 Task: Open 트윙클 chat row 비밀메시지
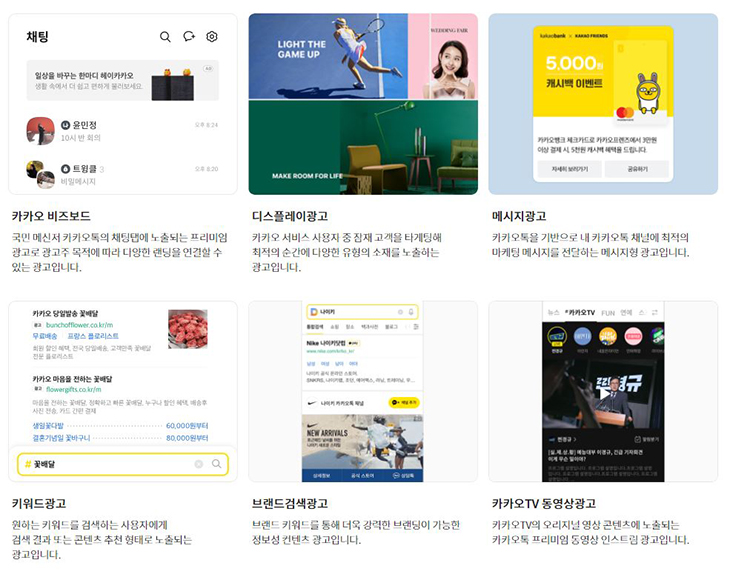[x=122, y=175]
